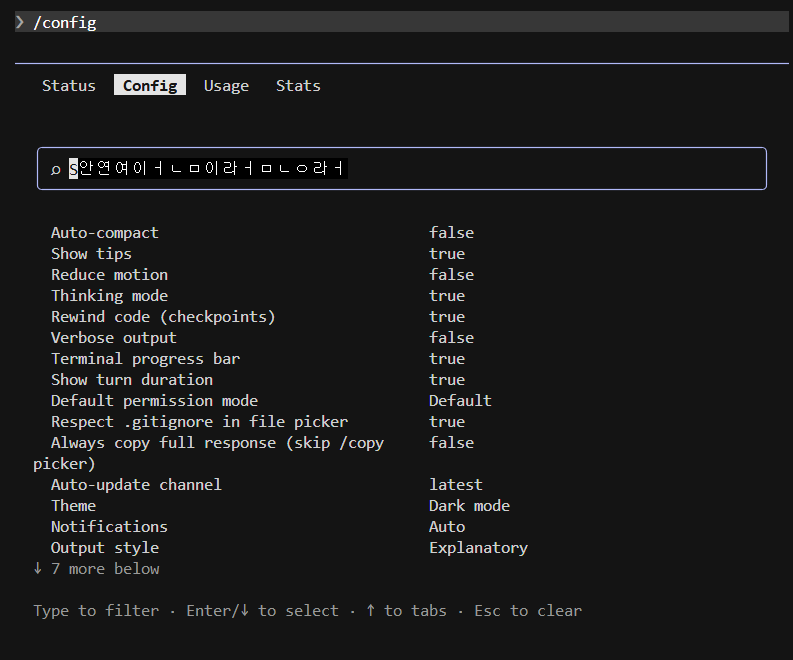This screenshot has height=660, width=793.
Task: Toggle Thinking mode off
Action: point(109,296)
